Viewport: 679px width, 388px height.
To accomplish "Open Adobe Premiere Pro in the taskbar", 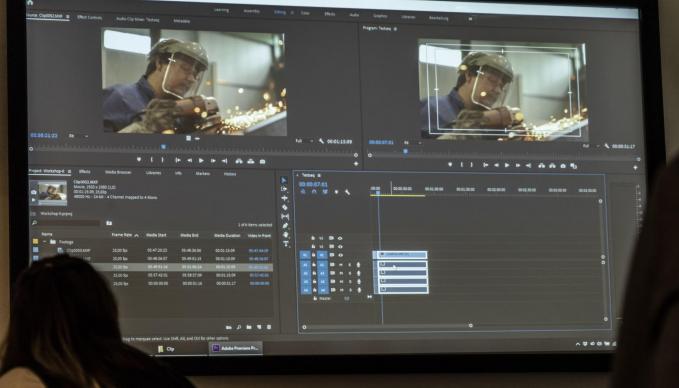I will pyautogui.click(x=236, y=348).
